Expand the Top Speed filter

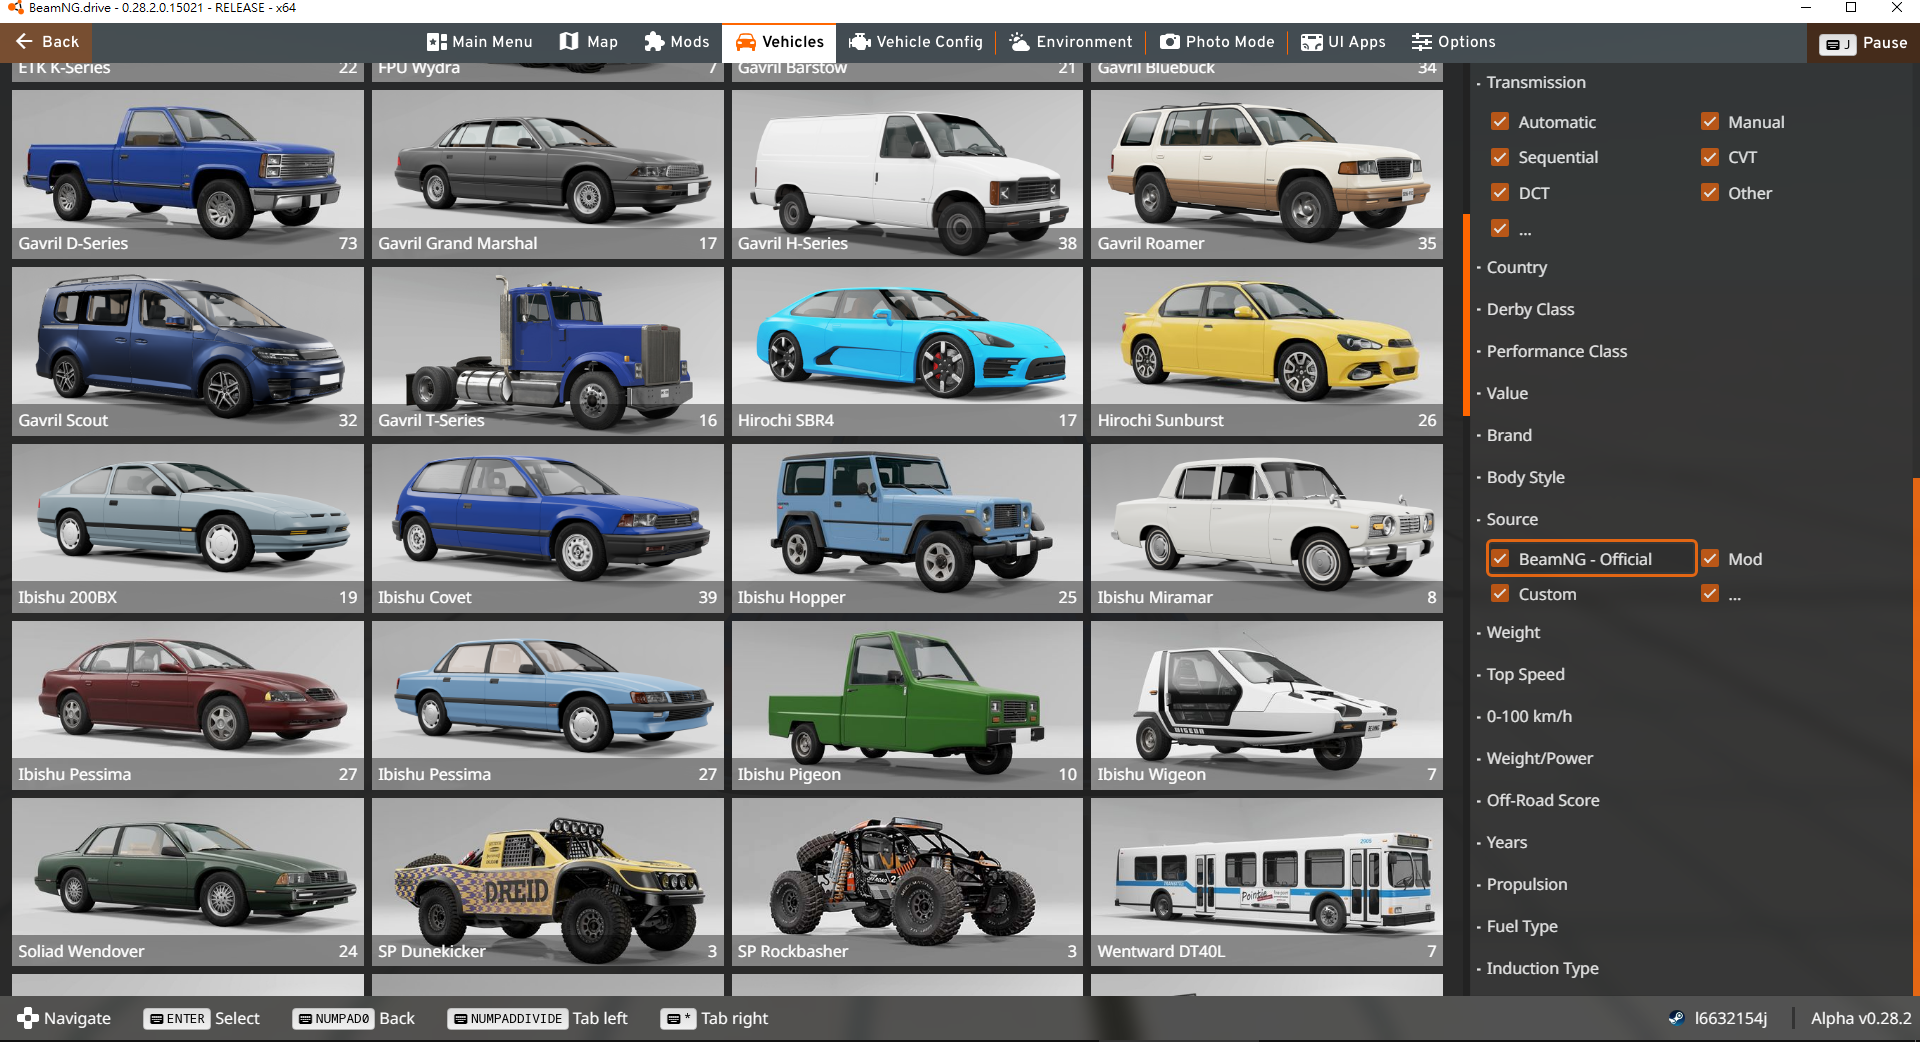1525,674
